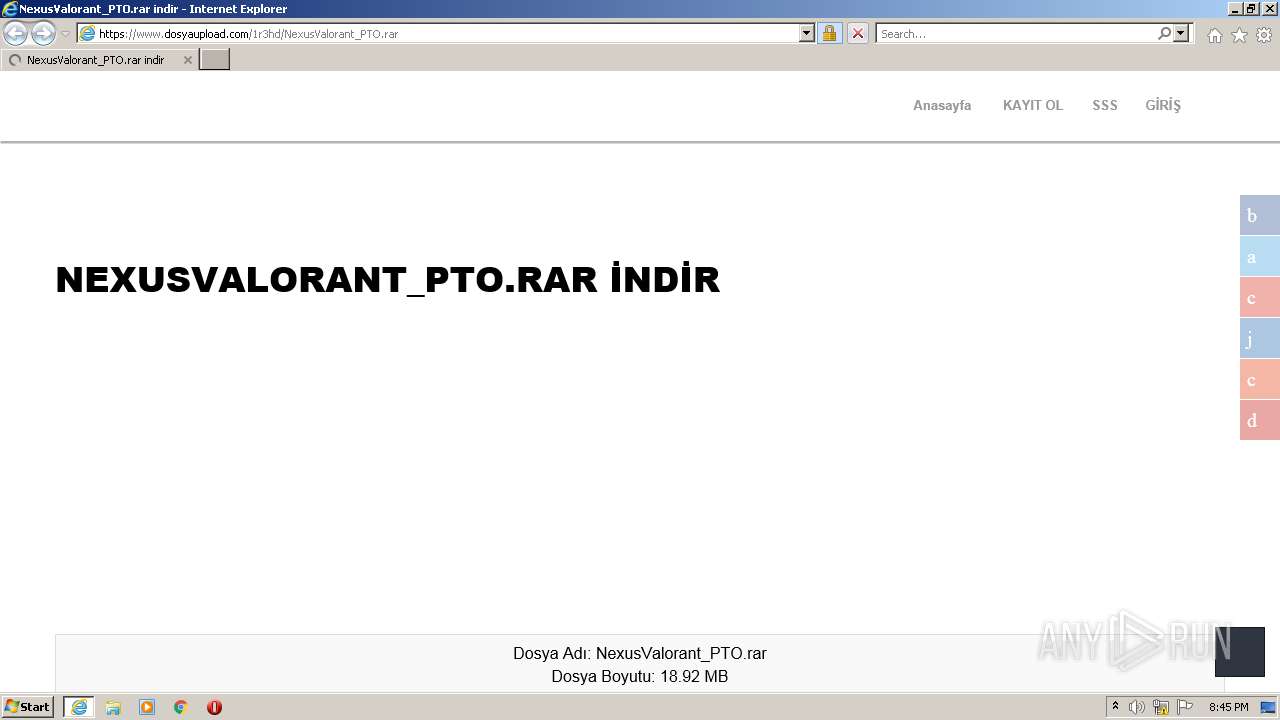Expand the search provider dropdown arrow
This screenshot has width=1280, height=720.
1181,34
